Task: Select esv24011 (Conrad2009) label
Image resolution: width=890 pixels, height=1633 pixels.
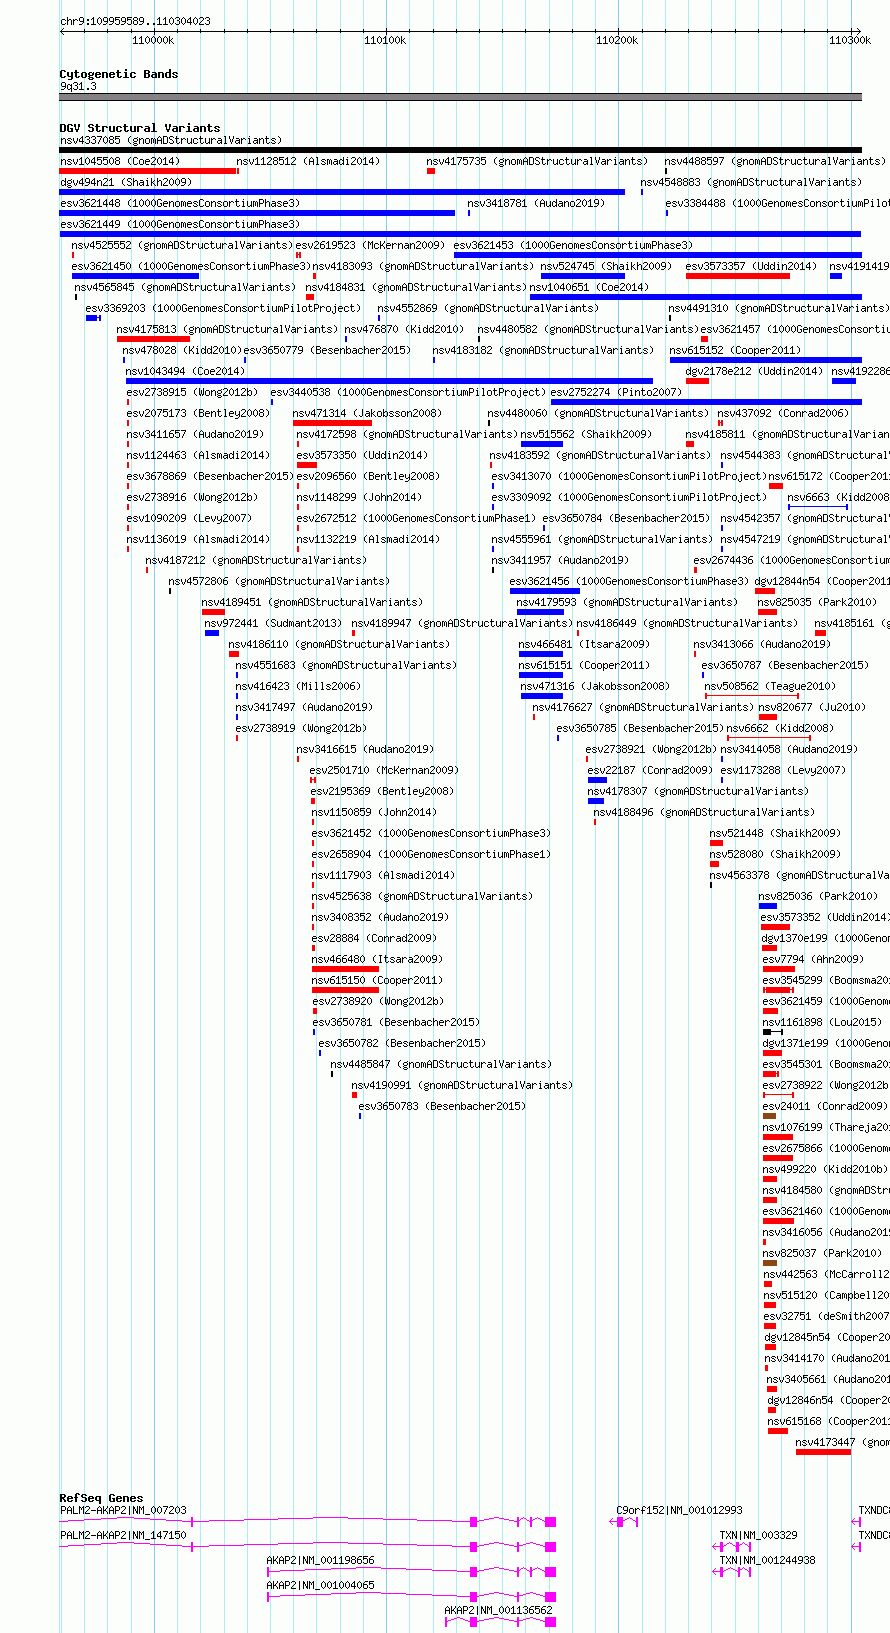Action: point(825,1106)
